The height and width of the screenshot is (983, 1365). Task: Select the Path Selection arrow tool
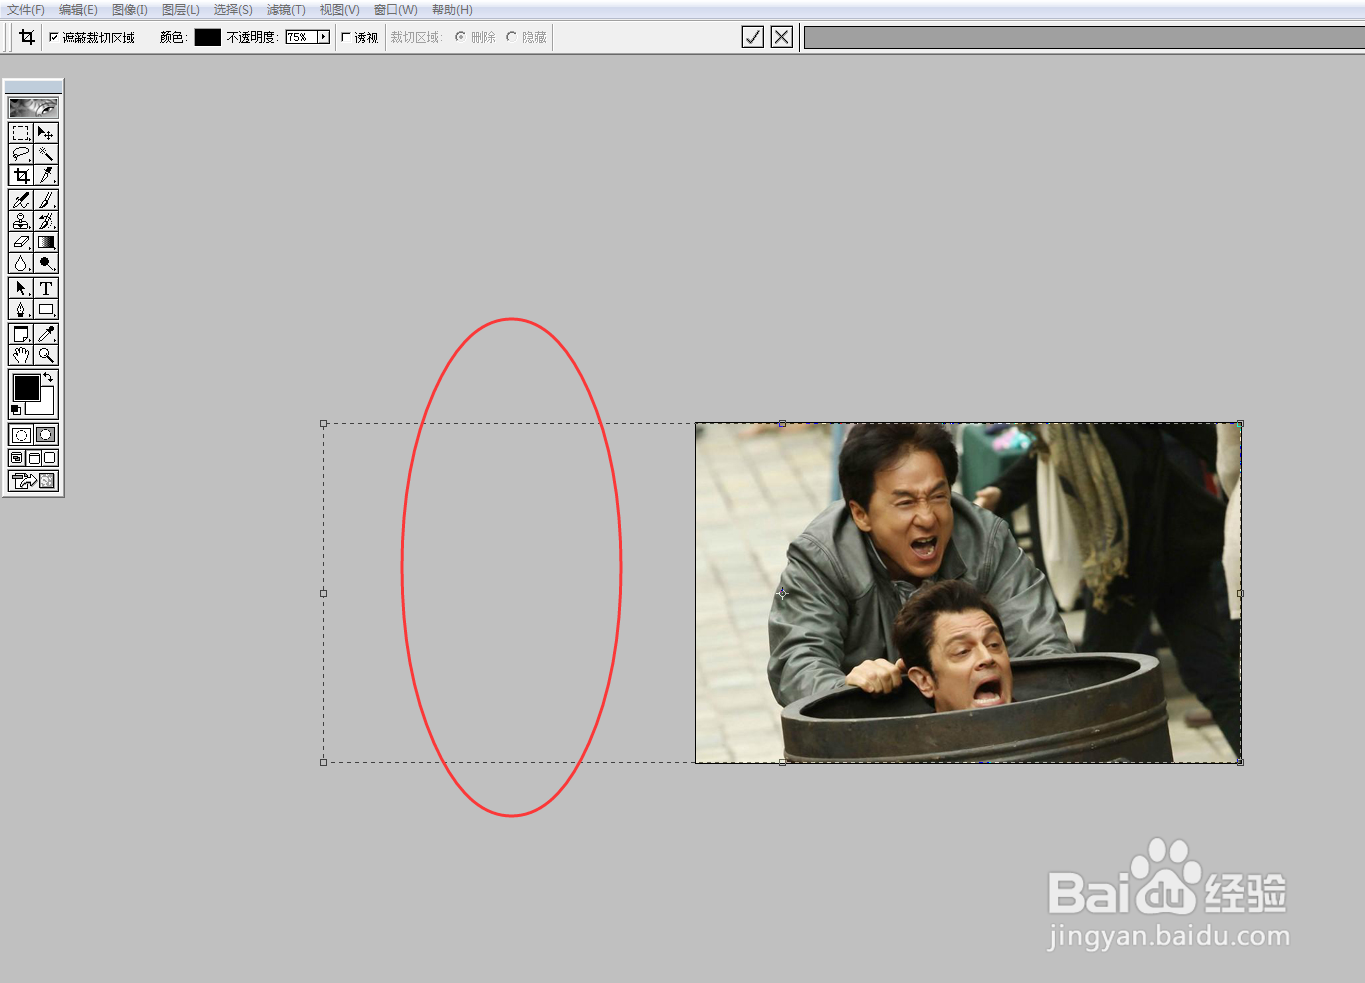(x=21, y=288)
